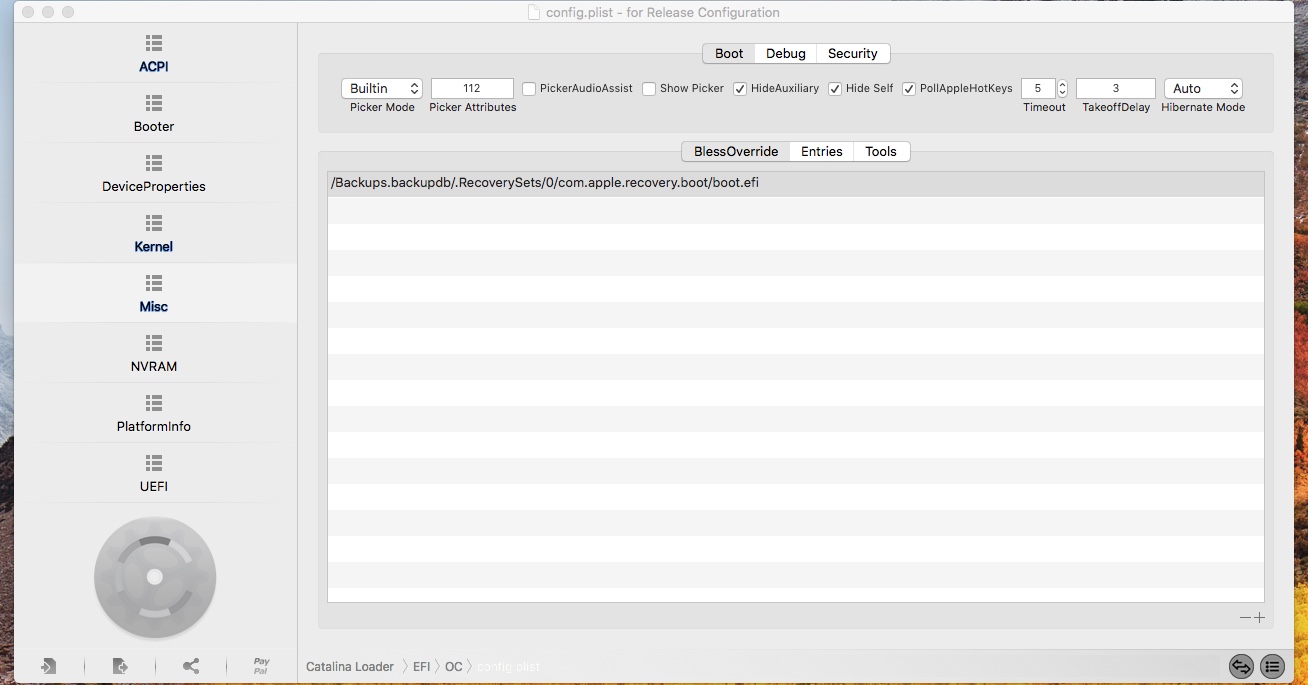Image resolution: width=1308 pixels, height=685 pixels.
Task: Click the export file icon at sidebar bottom
Action: [120, 666]
